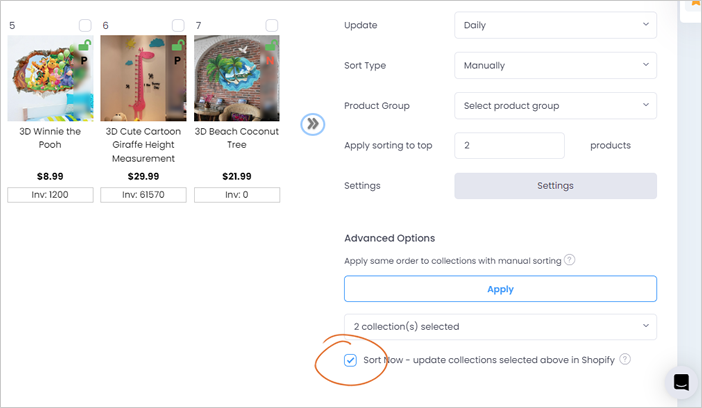Viewport: 702px width, 408px height.
Task: Click the Apply button
Action: pos(500,289)
